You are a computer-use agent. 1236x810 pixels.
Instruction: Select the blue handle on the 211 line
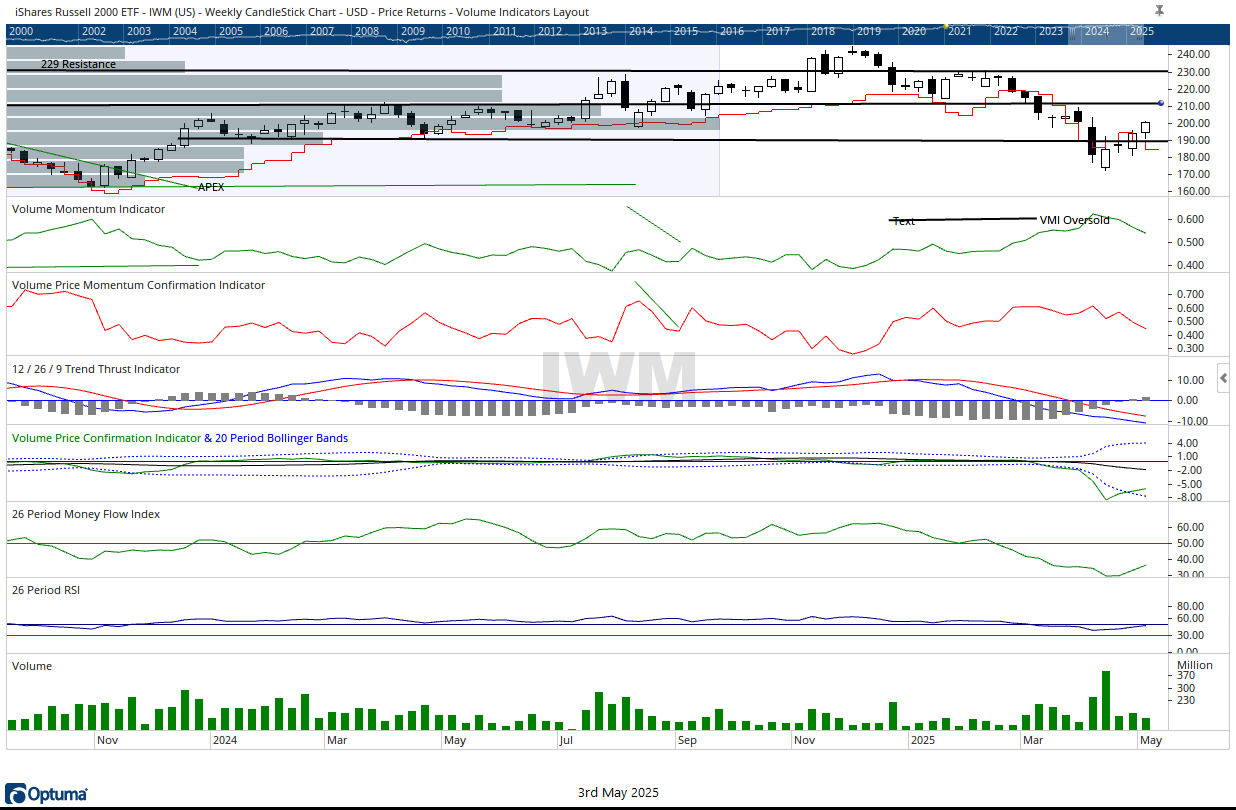tap(1159, 103)
